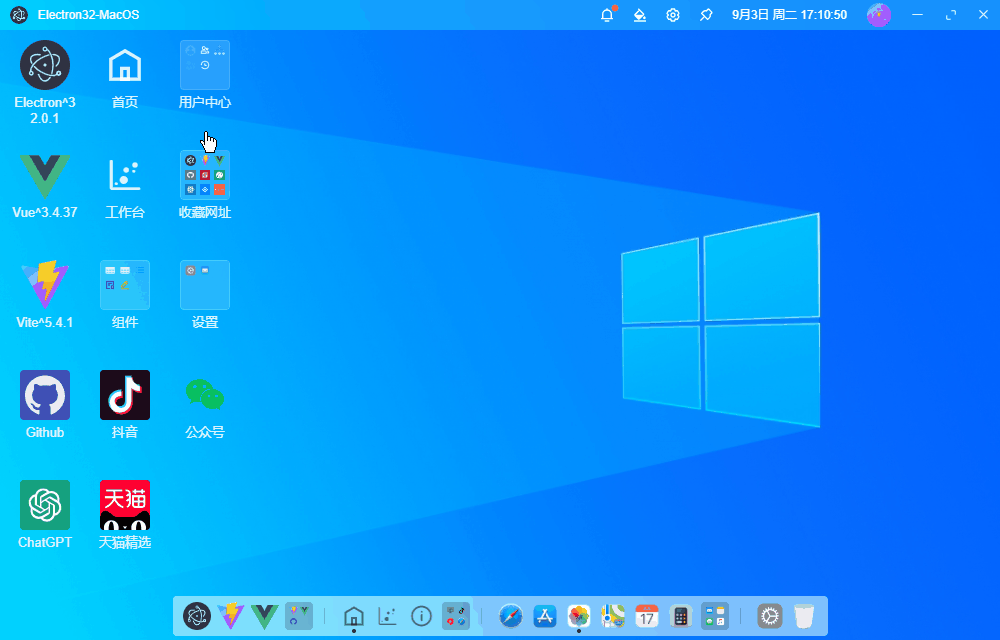Launch the 工作台 workbench desktop icon

point(125,175)
